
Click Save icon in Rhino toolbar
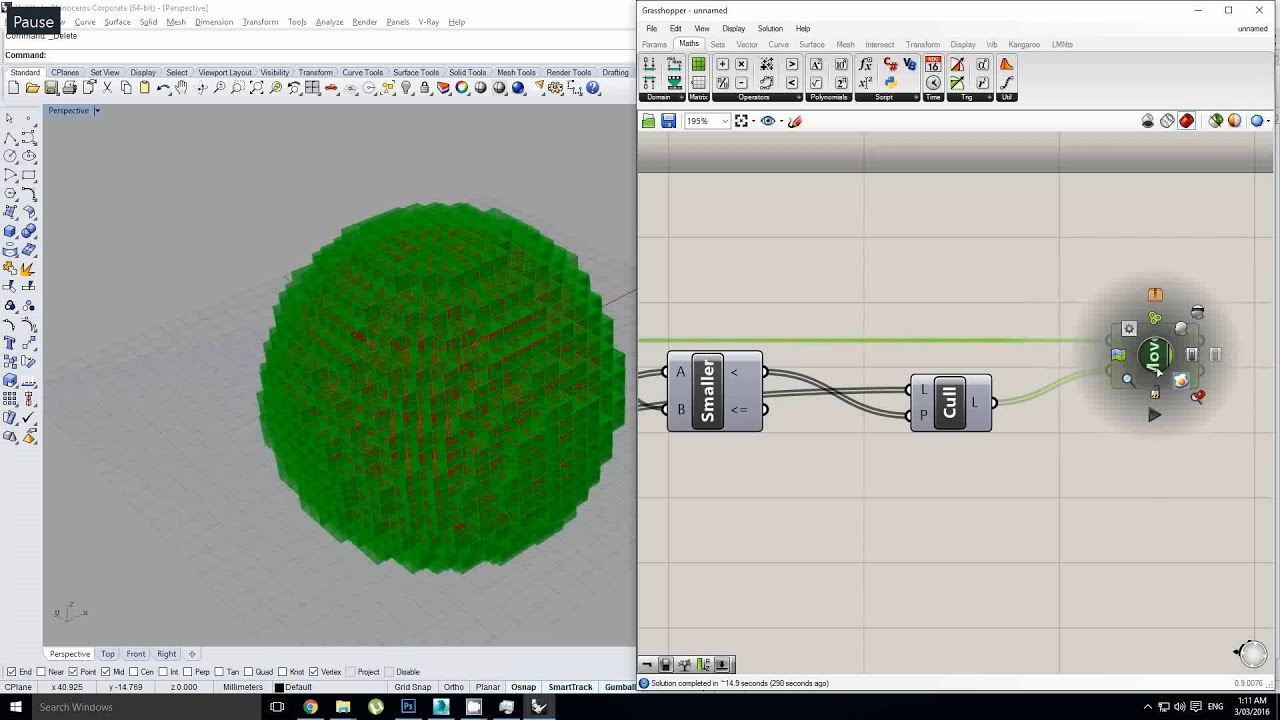click(51, 88)
